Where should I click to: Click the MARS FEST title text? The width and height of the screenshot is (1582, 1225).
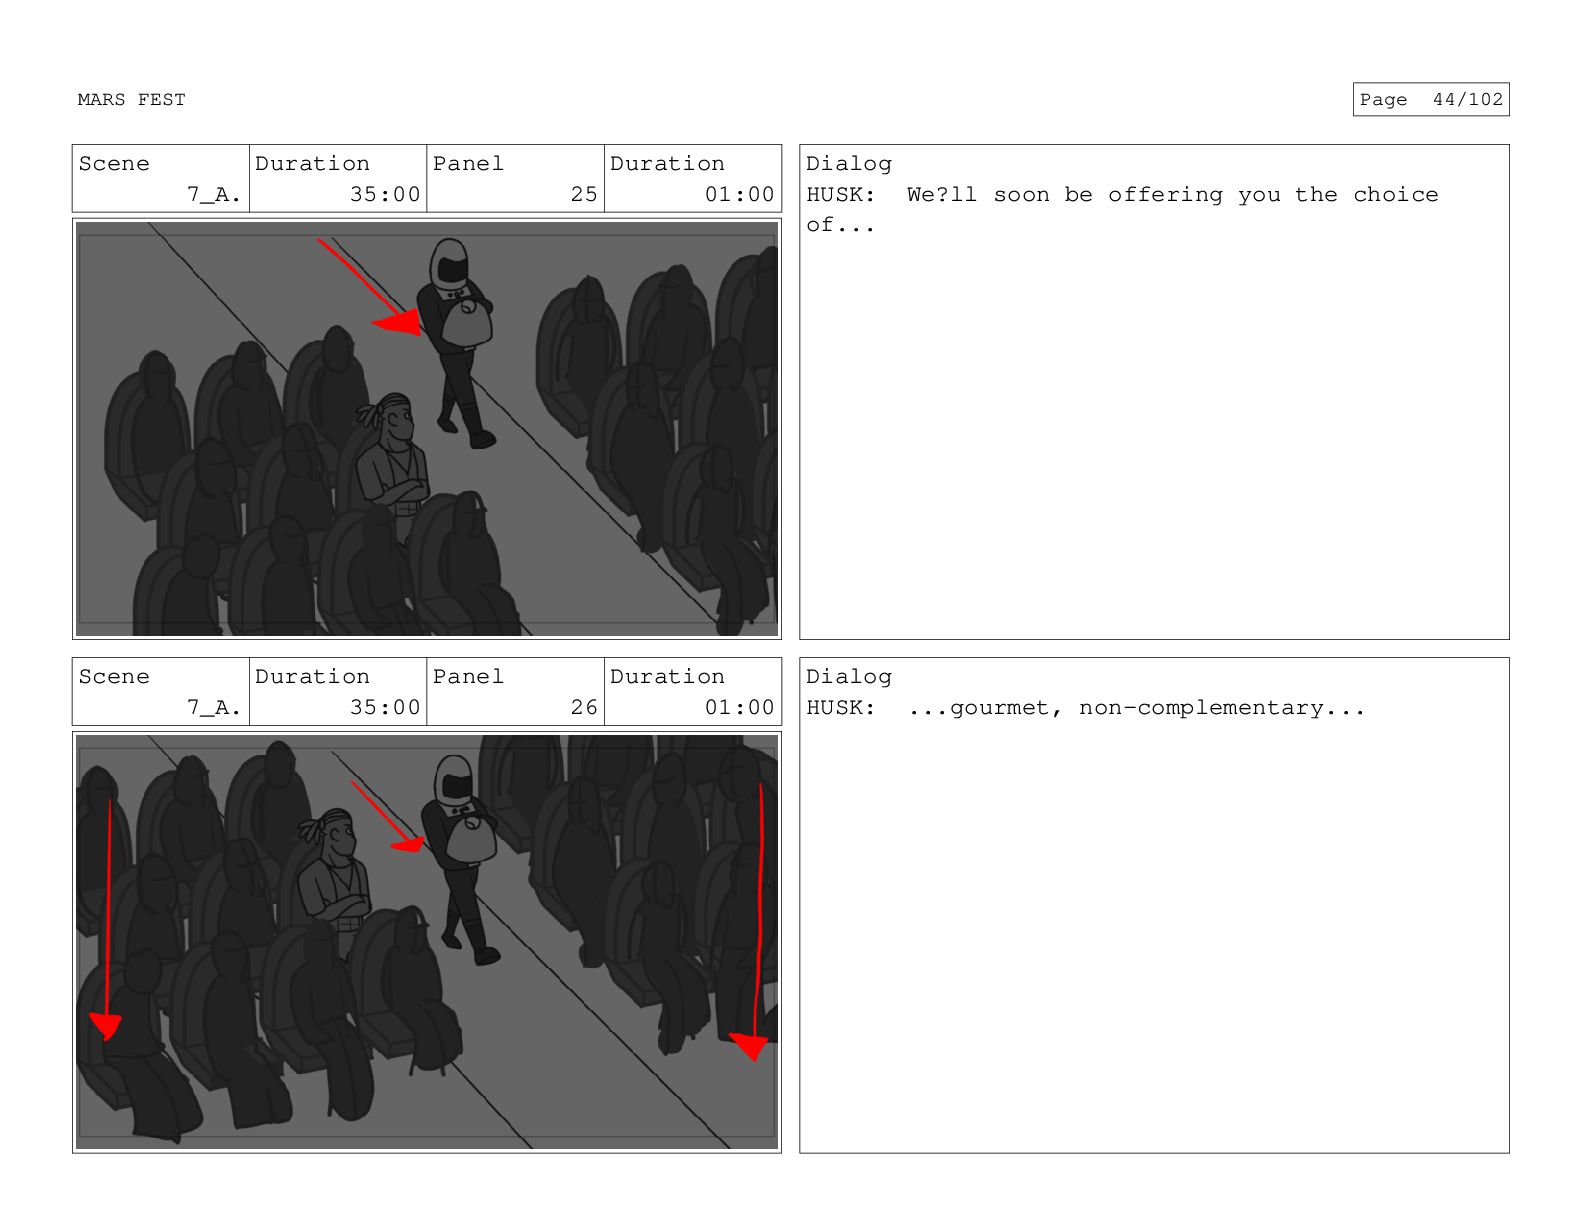(x=131, y=100)
